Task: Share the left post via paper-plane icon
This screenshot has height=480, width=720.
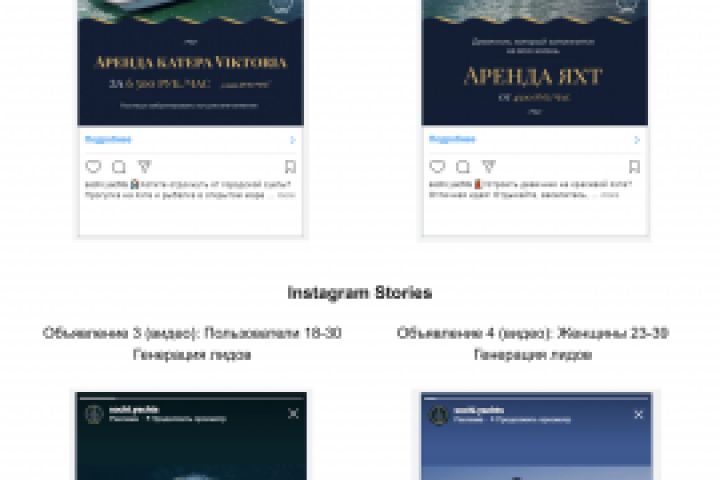Action: pos(145,166)
